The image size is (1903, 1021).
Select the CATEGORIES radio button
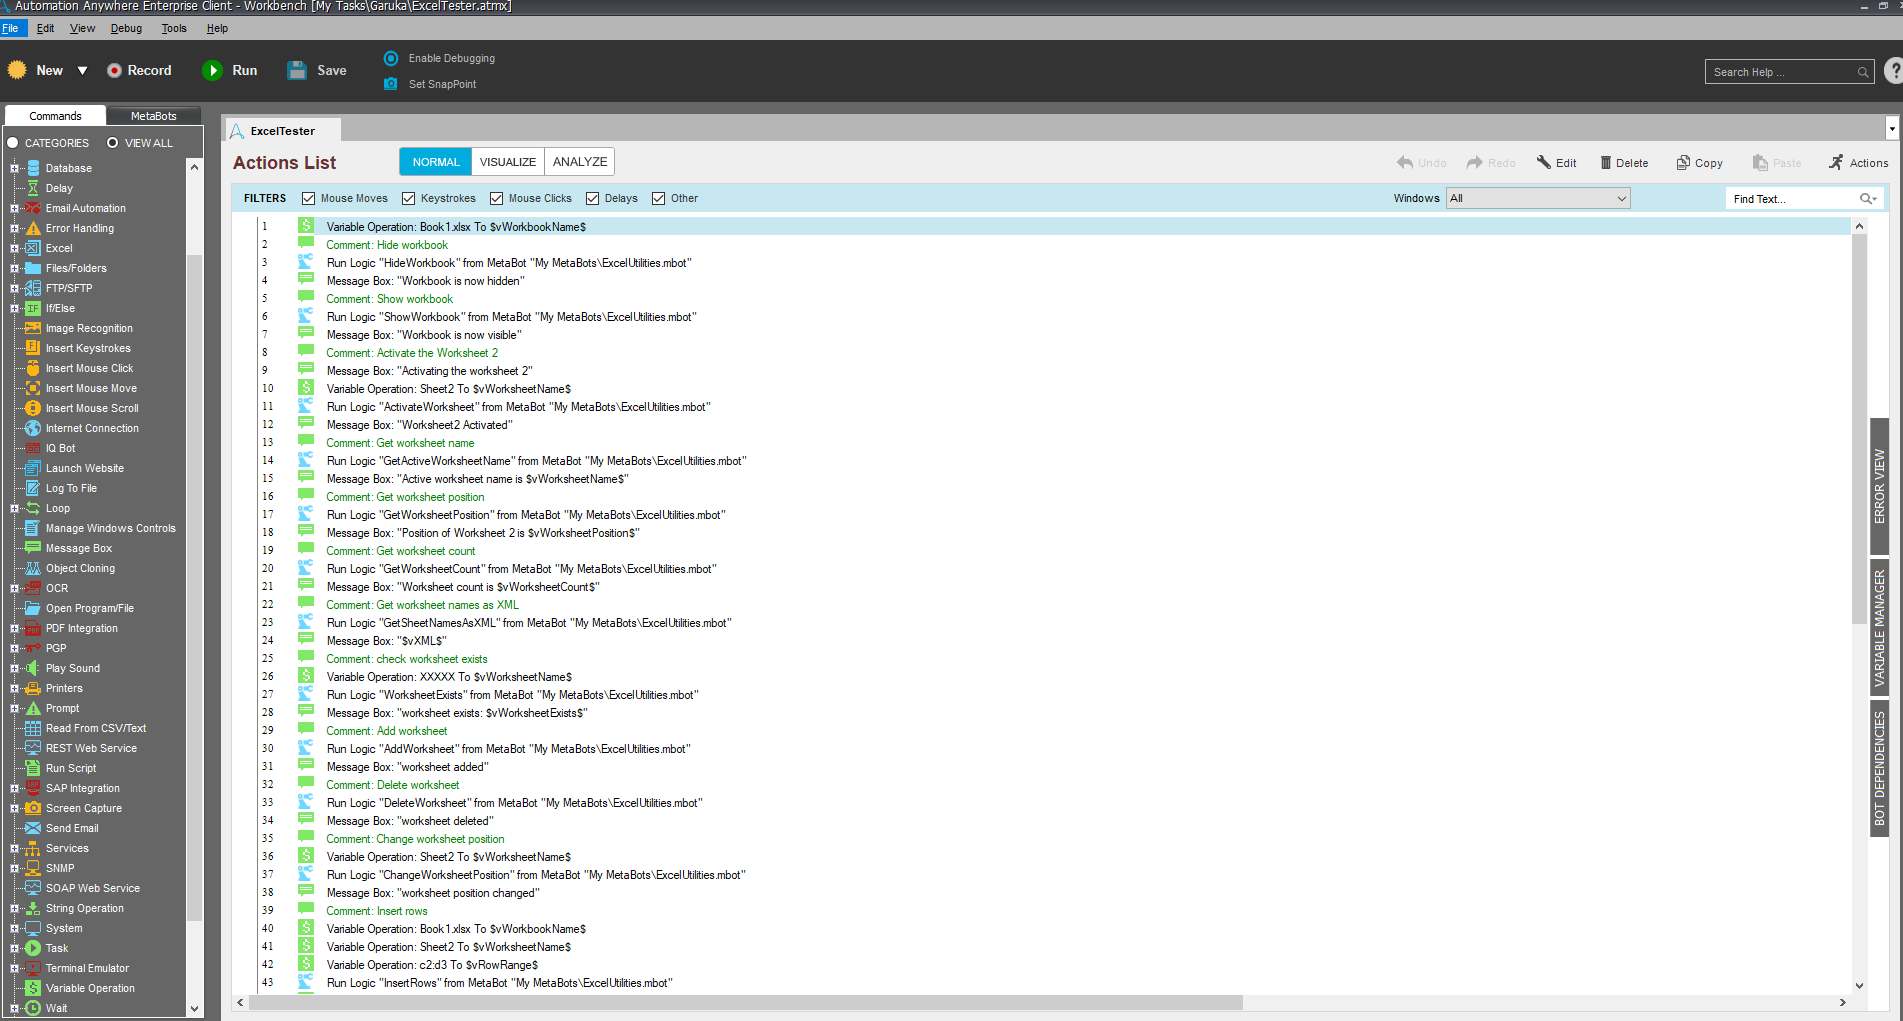click(13, 143)
